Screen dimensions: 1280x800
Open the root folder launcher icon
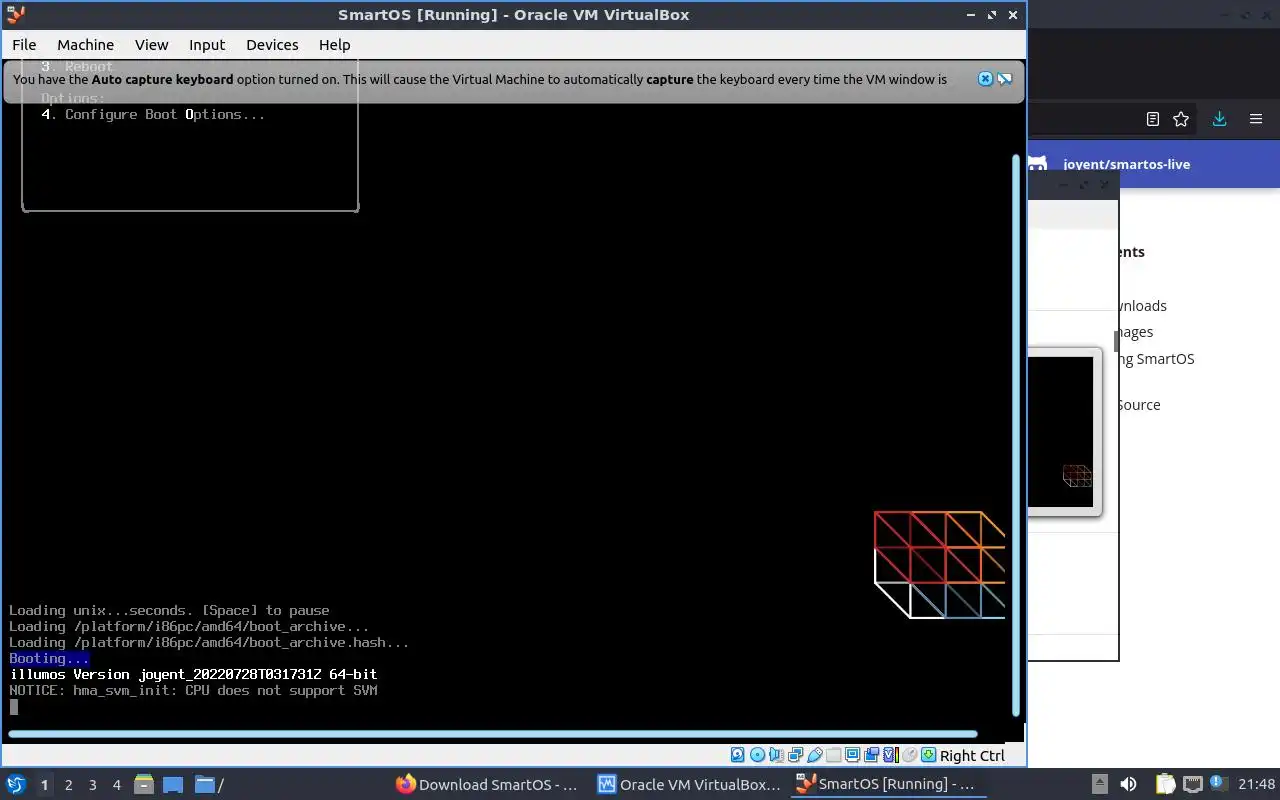pos(208,784)
